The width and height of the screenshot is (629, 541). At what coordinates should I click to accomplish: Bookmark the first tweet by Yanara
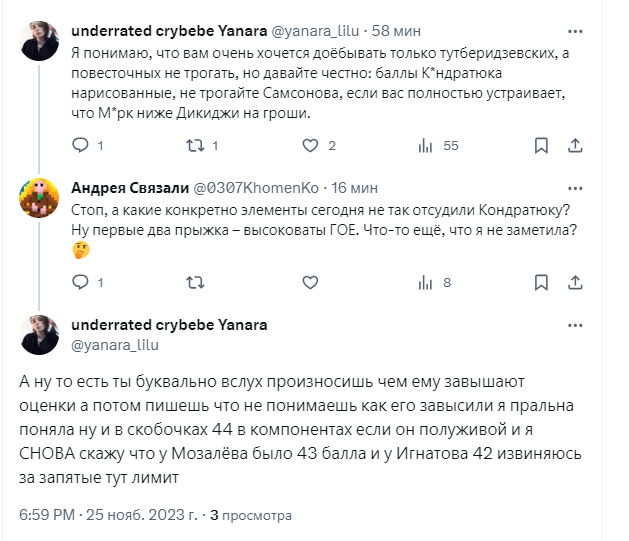tap(541, 146)
